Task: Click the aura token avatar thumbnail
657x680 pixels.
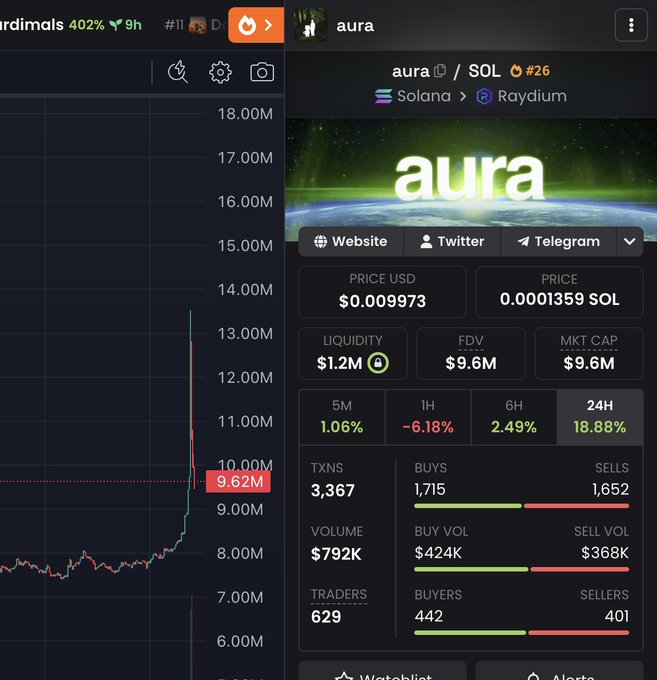Action: coord(310,25)
